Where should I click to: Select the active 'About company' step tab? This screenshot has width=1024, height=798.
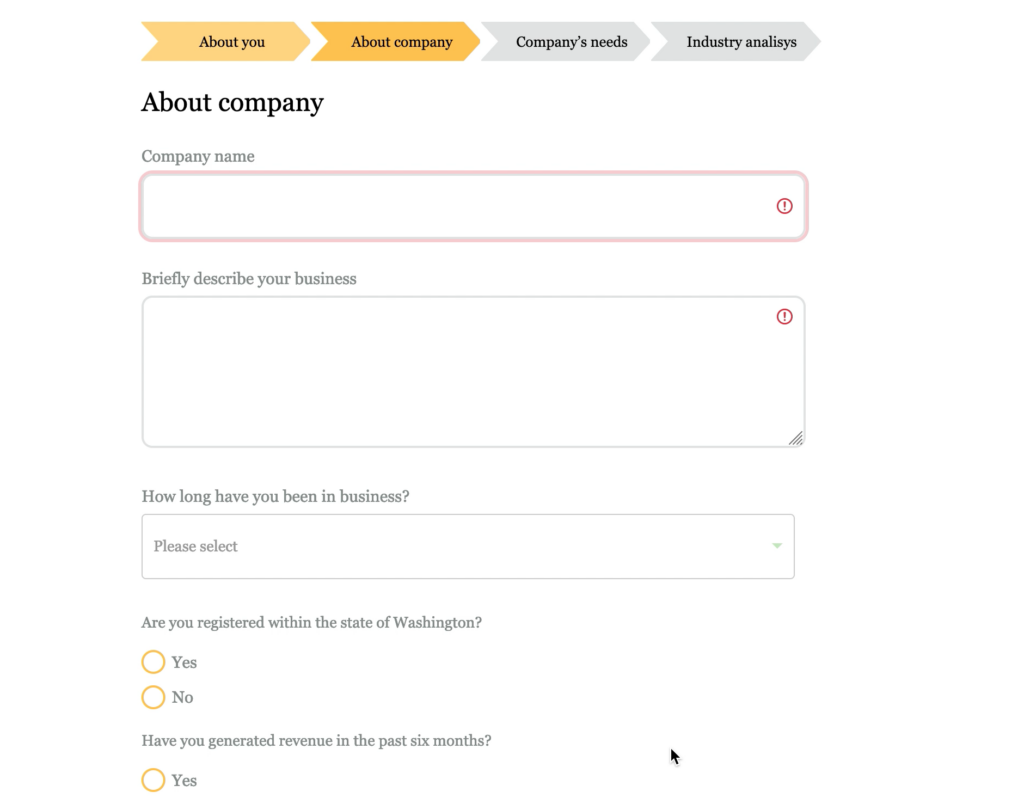[396, 42]
